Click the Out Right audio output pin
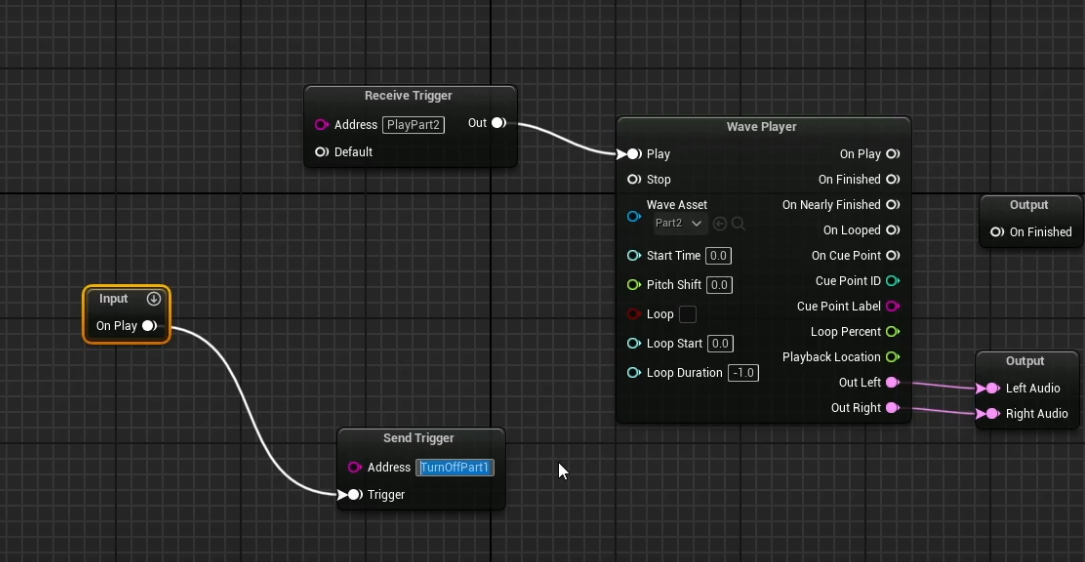Screen dimensions: 1085x562 click(x=893, y=408)
